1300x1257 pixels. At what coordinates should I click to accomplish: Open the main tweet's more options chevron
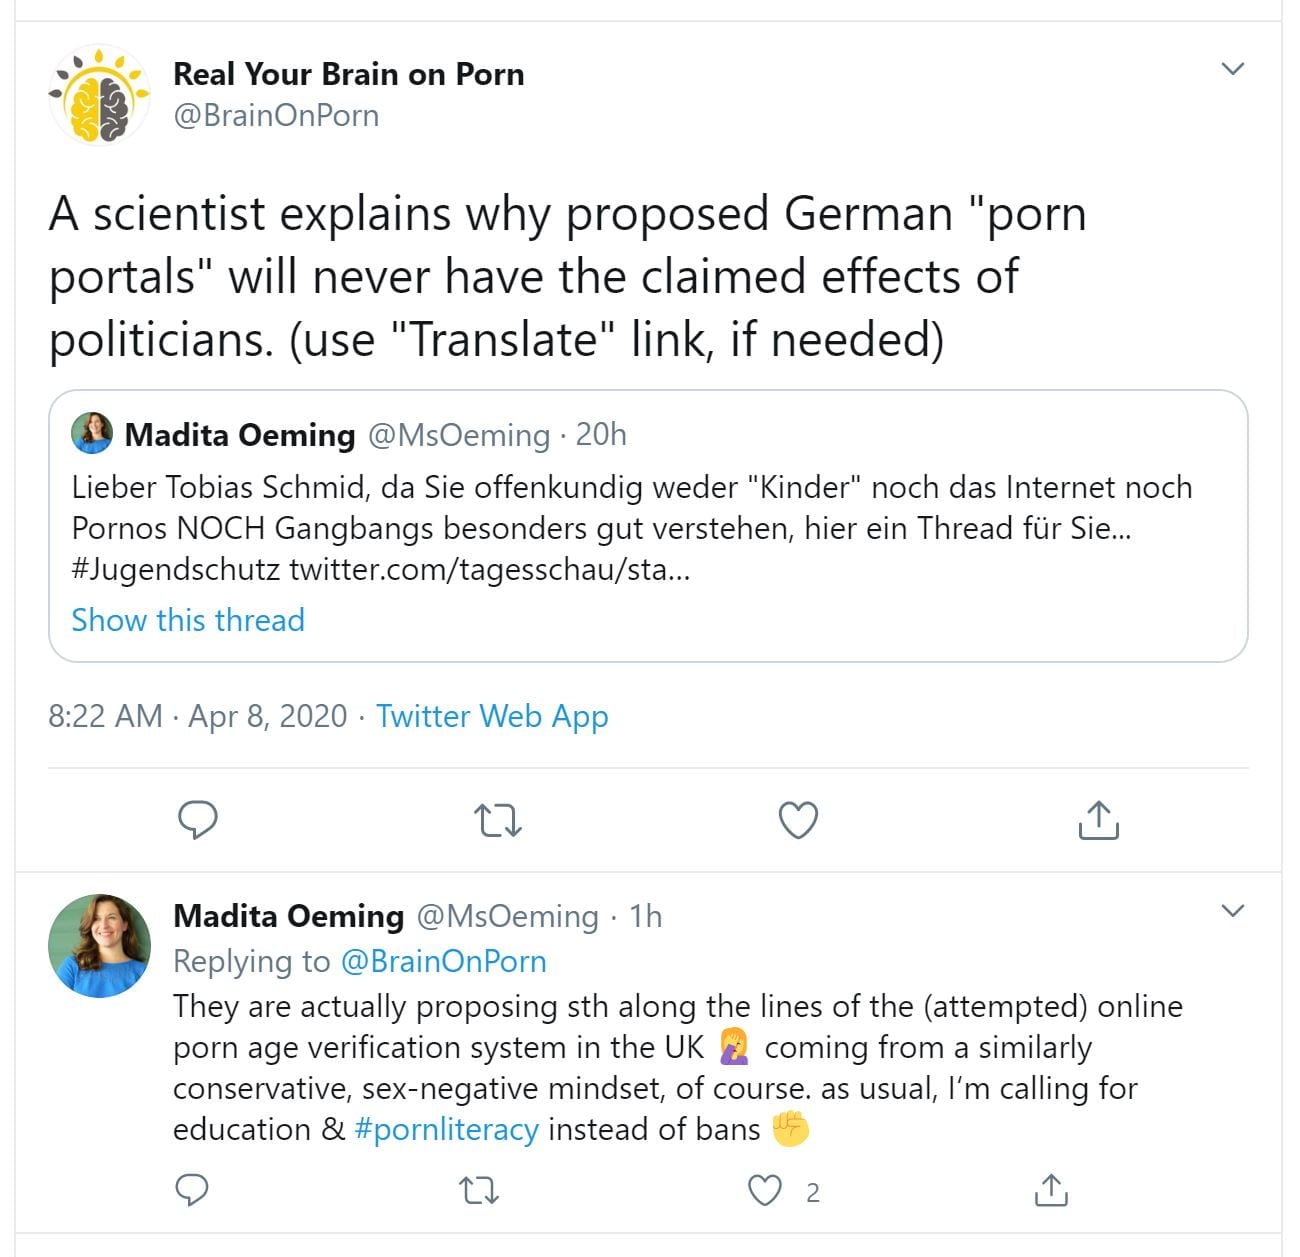[1233, 69]
